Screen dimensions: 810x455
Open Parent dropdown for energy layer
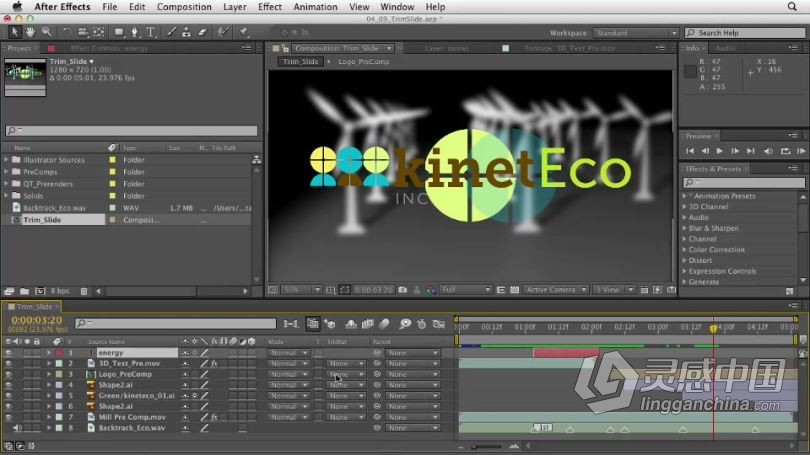coord(413,353)
